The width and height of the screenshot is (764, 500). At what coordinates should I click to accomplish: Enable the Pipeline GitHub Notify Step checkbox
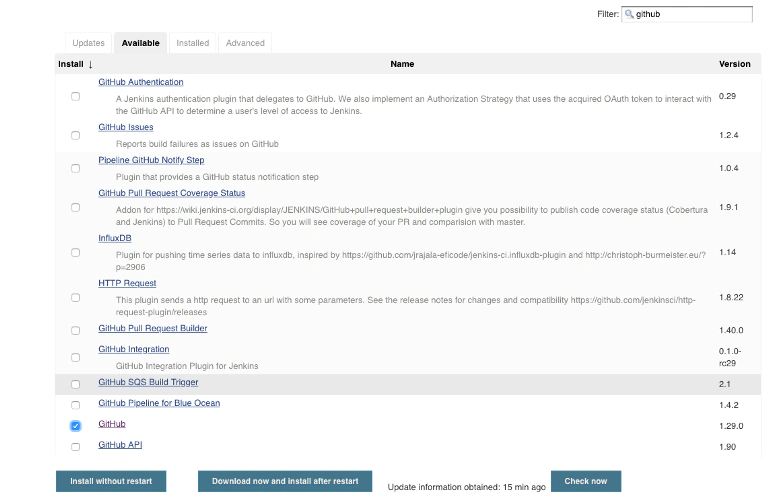tap(76, 169)
